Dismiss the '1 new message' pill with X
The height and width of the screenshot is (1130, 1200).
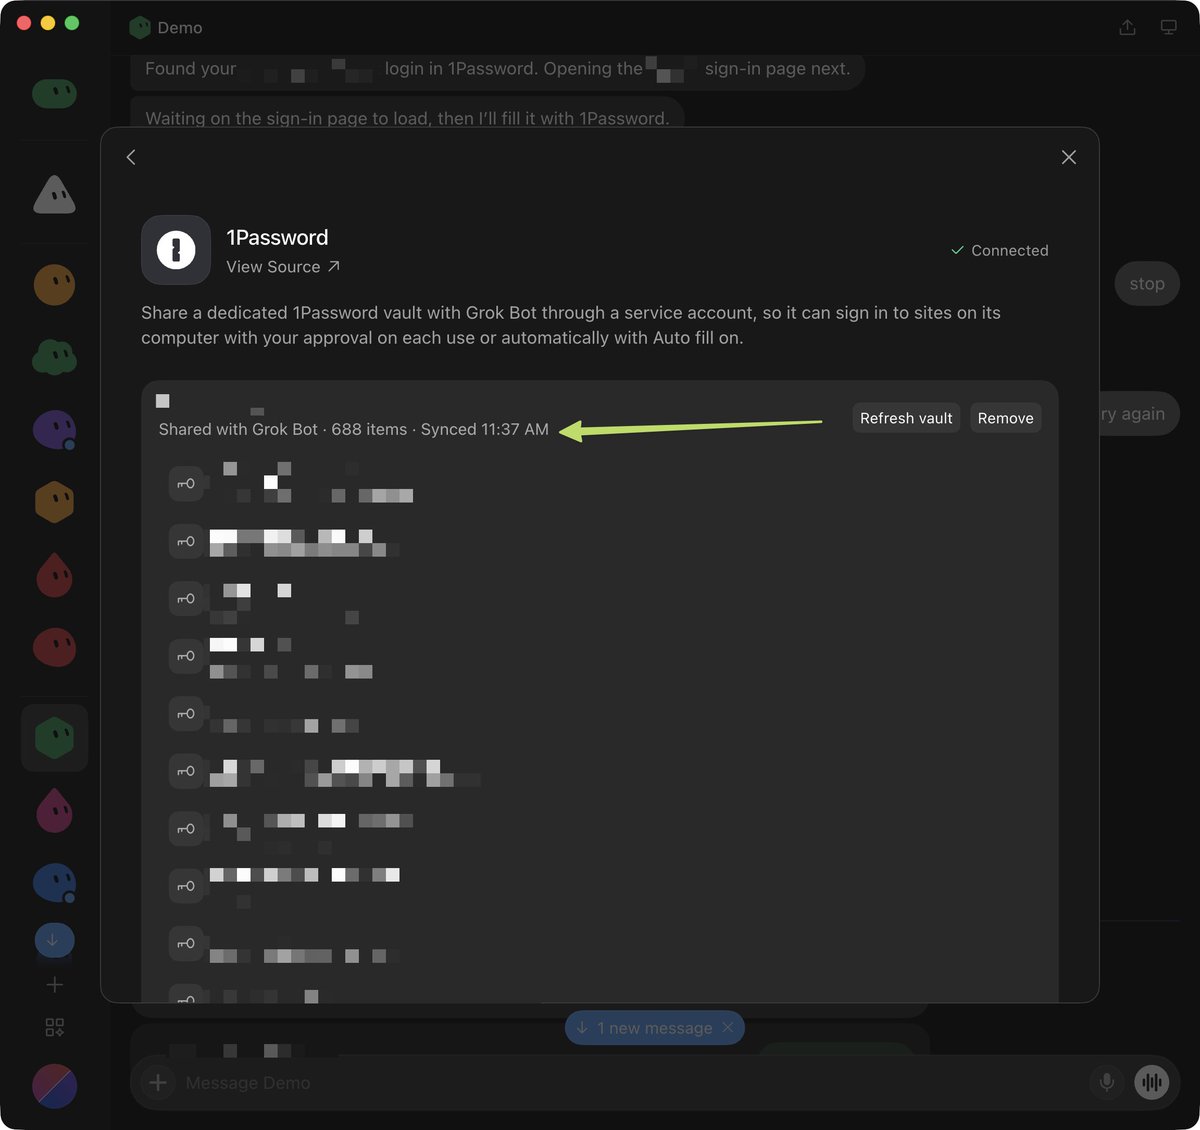728,1028
